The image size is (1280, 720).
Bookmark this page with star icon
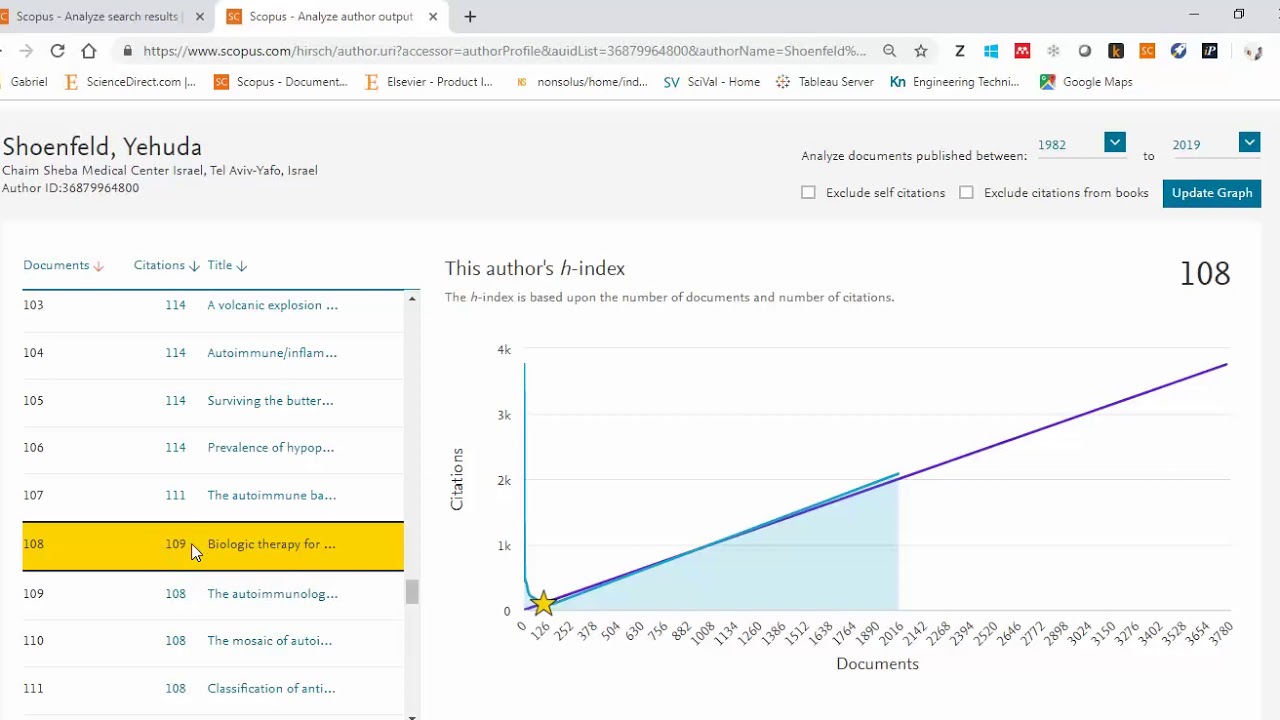click(x=921, y=51)
